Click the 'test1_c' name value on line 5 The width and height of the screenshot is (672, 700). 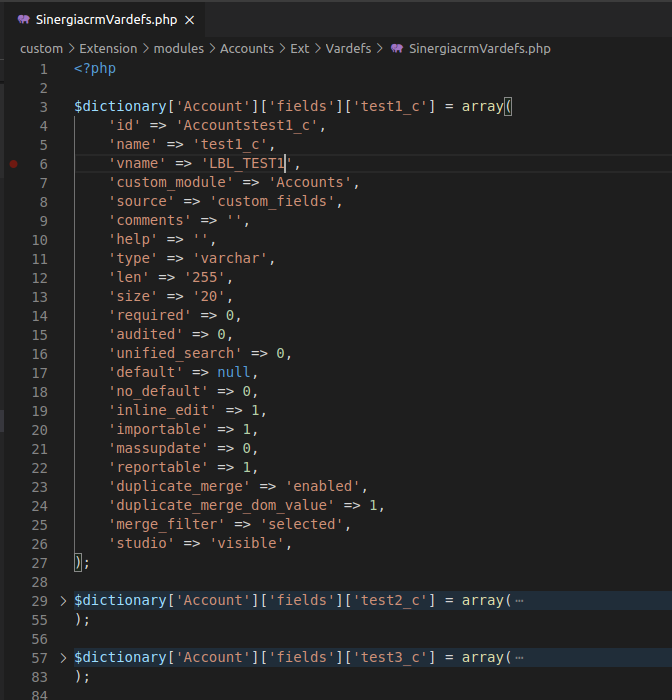230,145
